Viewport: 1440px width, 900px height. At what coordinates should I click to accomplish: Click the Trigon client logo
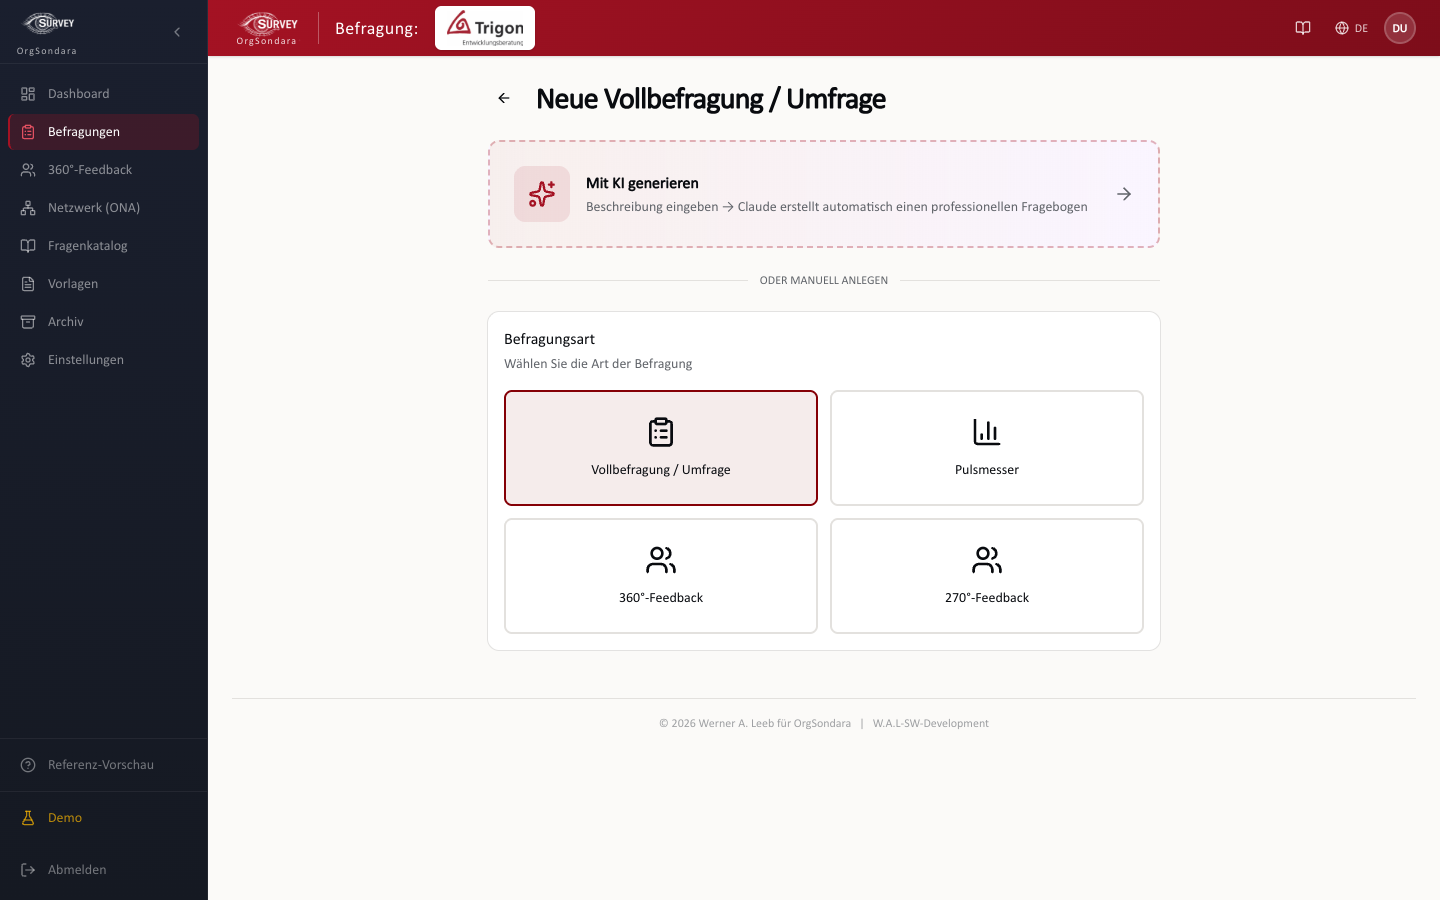coord(485,28)
